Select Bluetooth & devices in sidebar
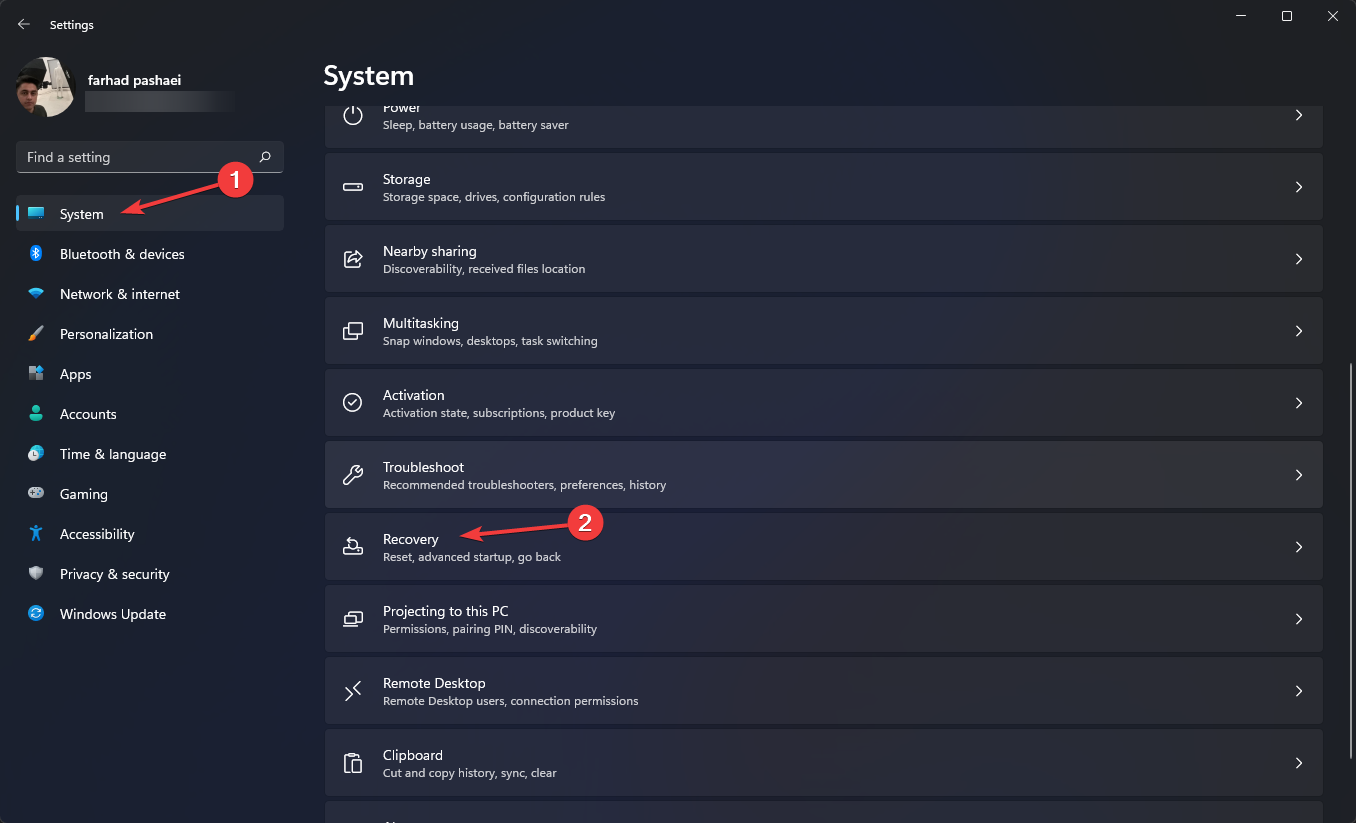1356x823 pixels. (122, 254)
